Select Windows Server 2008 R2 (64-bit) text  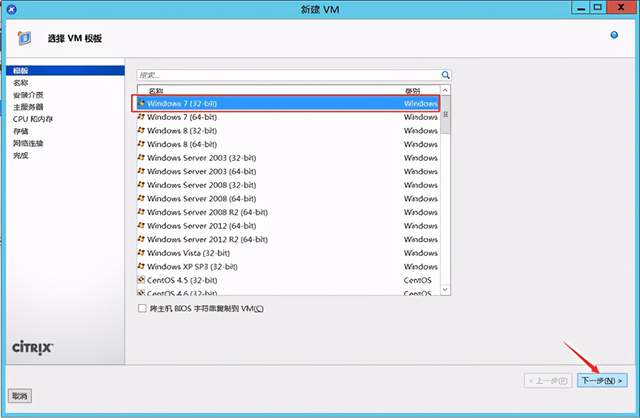pos(207,212)
